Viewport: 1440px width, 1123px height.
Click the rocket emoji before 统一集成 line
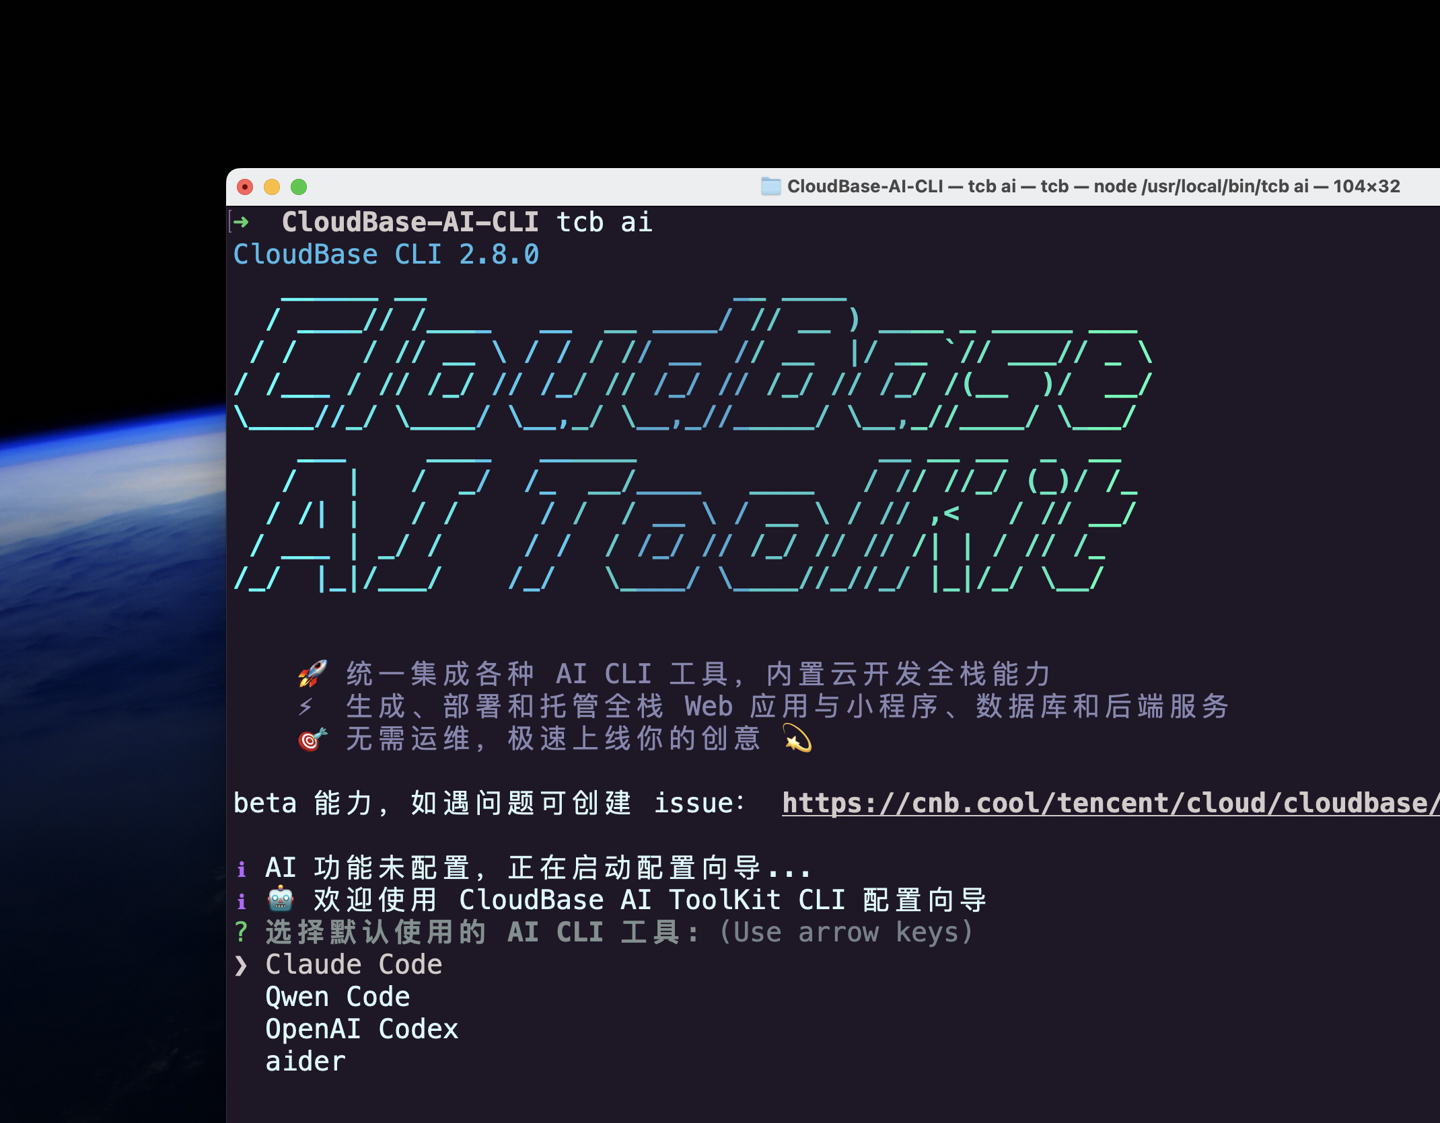313,672
